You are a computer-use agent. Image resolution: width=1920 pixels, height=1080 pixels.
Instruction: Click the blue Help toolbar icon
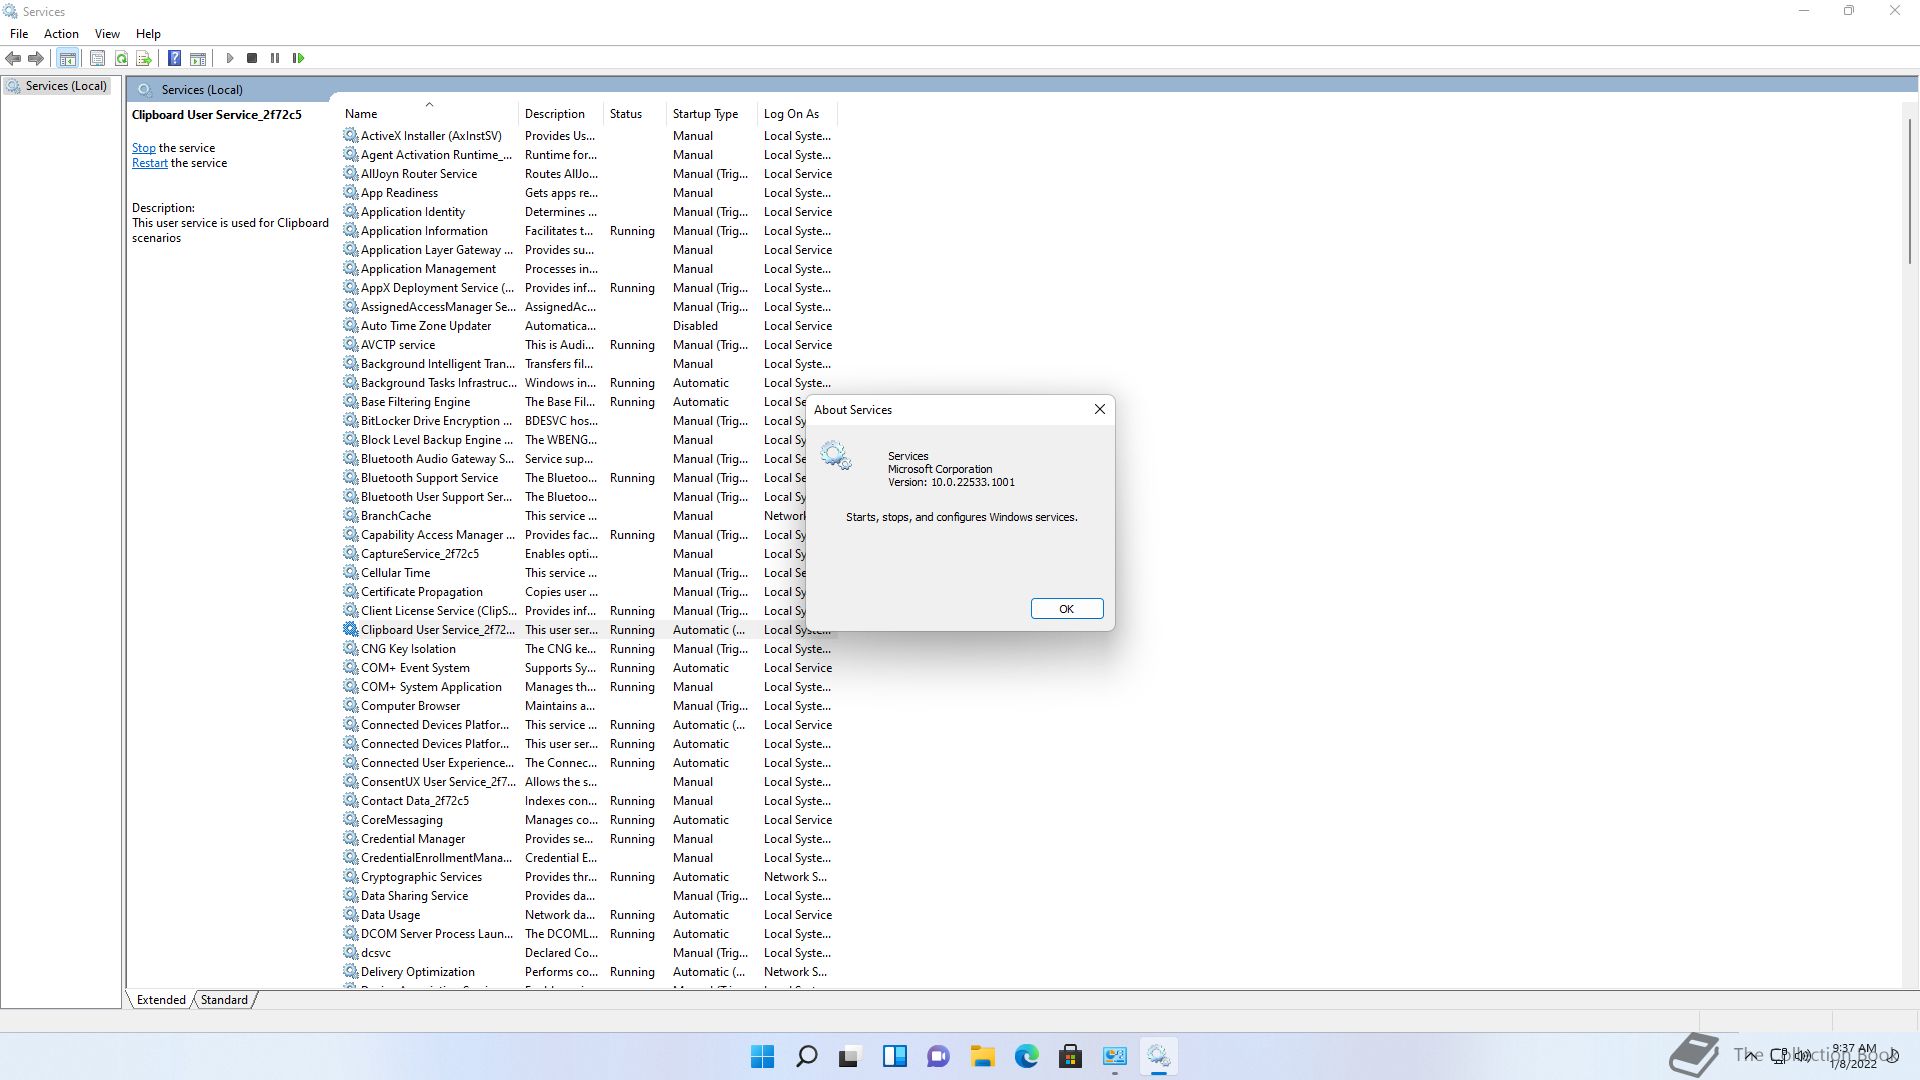(174, 58)
